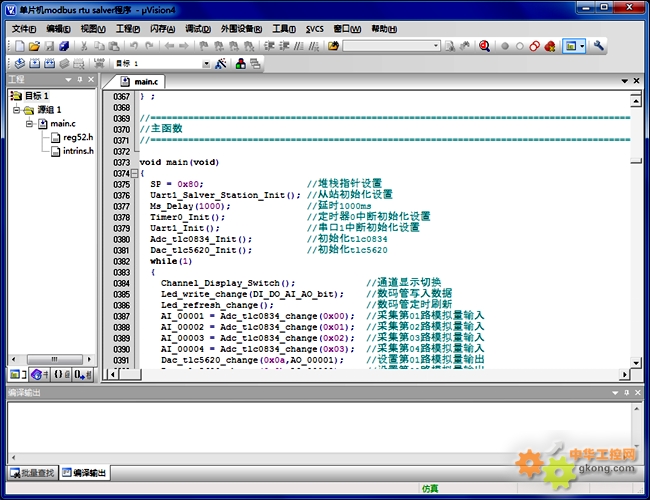
Task: Switch to the Templates tab in project panel
Action: (x=82, y=375)
